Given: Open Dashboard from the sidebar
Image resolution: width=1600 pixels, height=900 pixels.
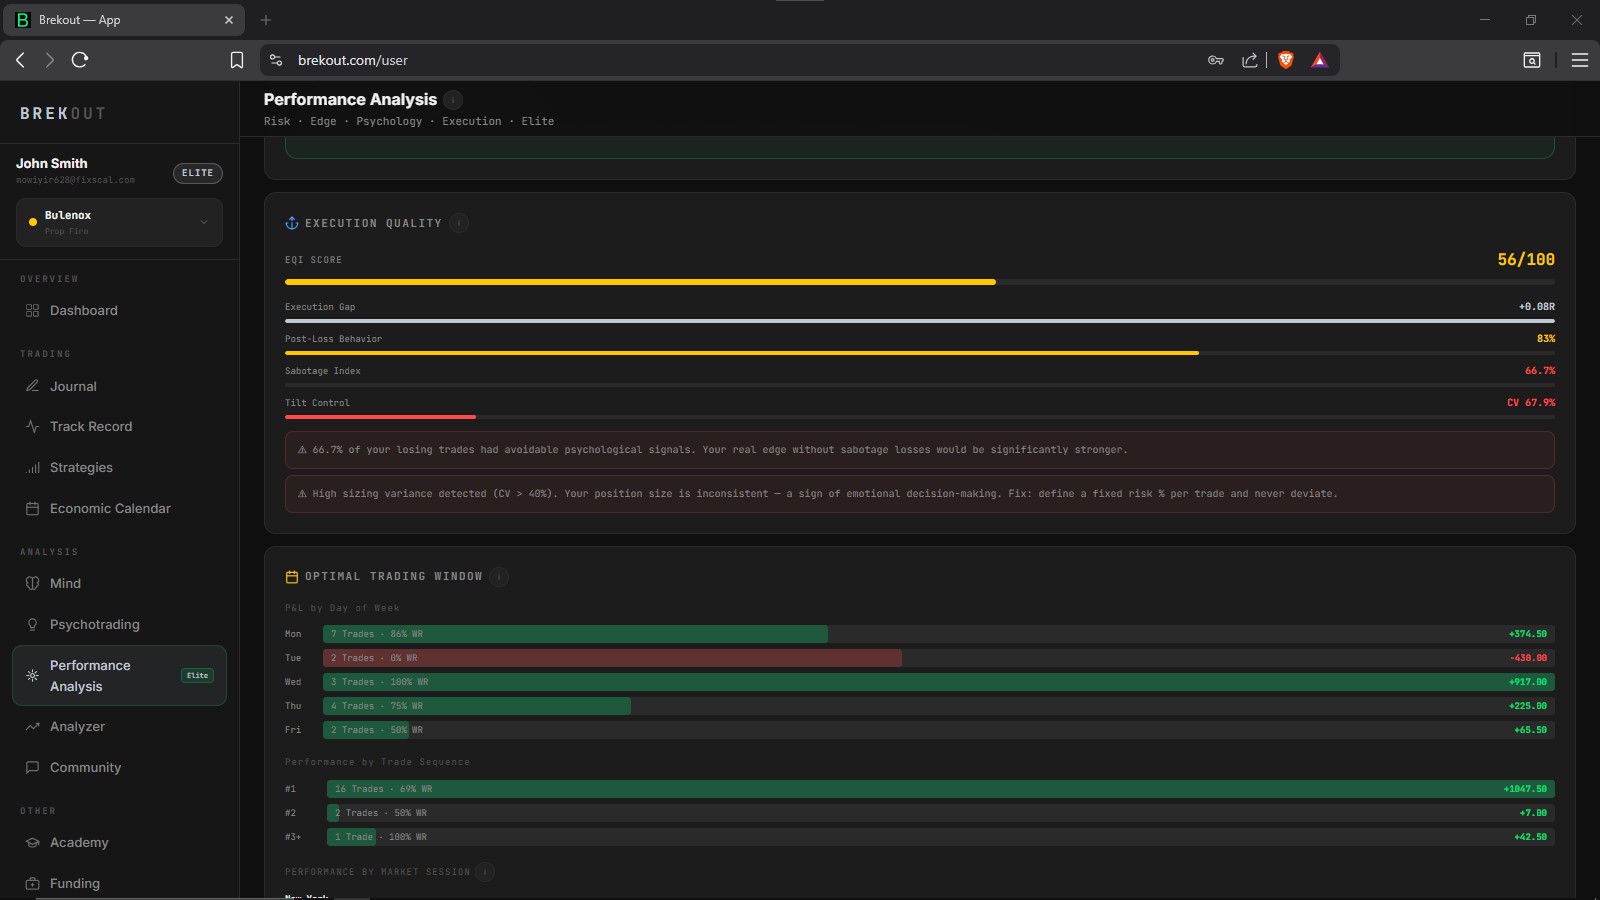Looking at the screenshot, I should pyautogui.click(x=84, y=311).
